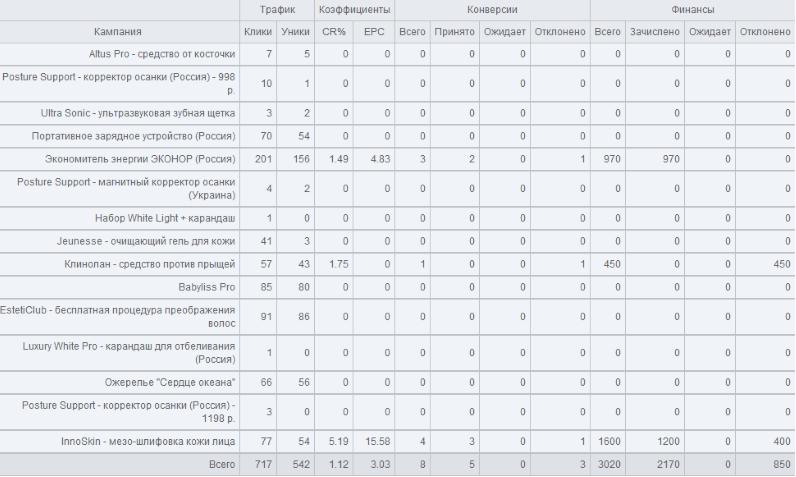
Task: Click the CR% column header
Action: point(334,31)
